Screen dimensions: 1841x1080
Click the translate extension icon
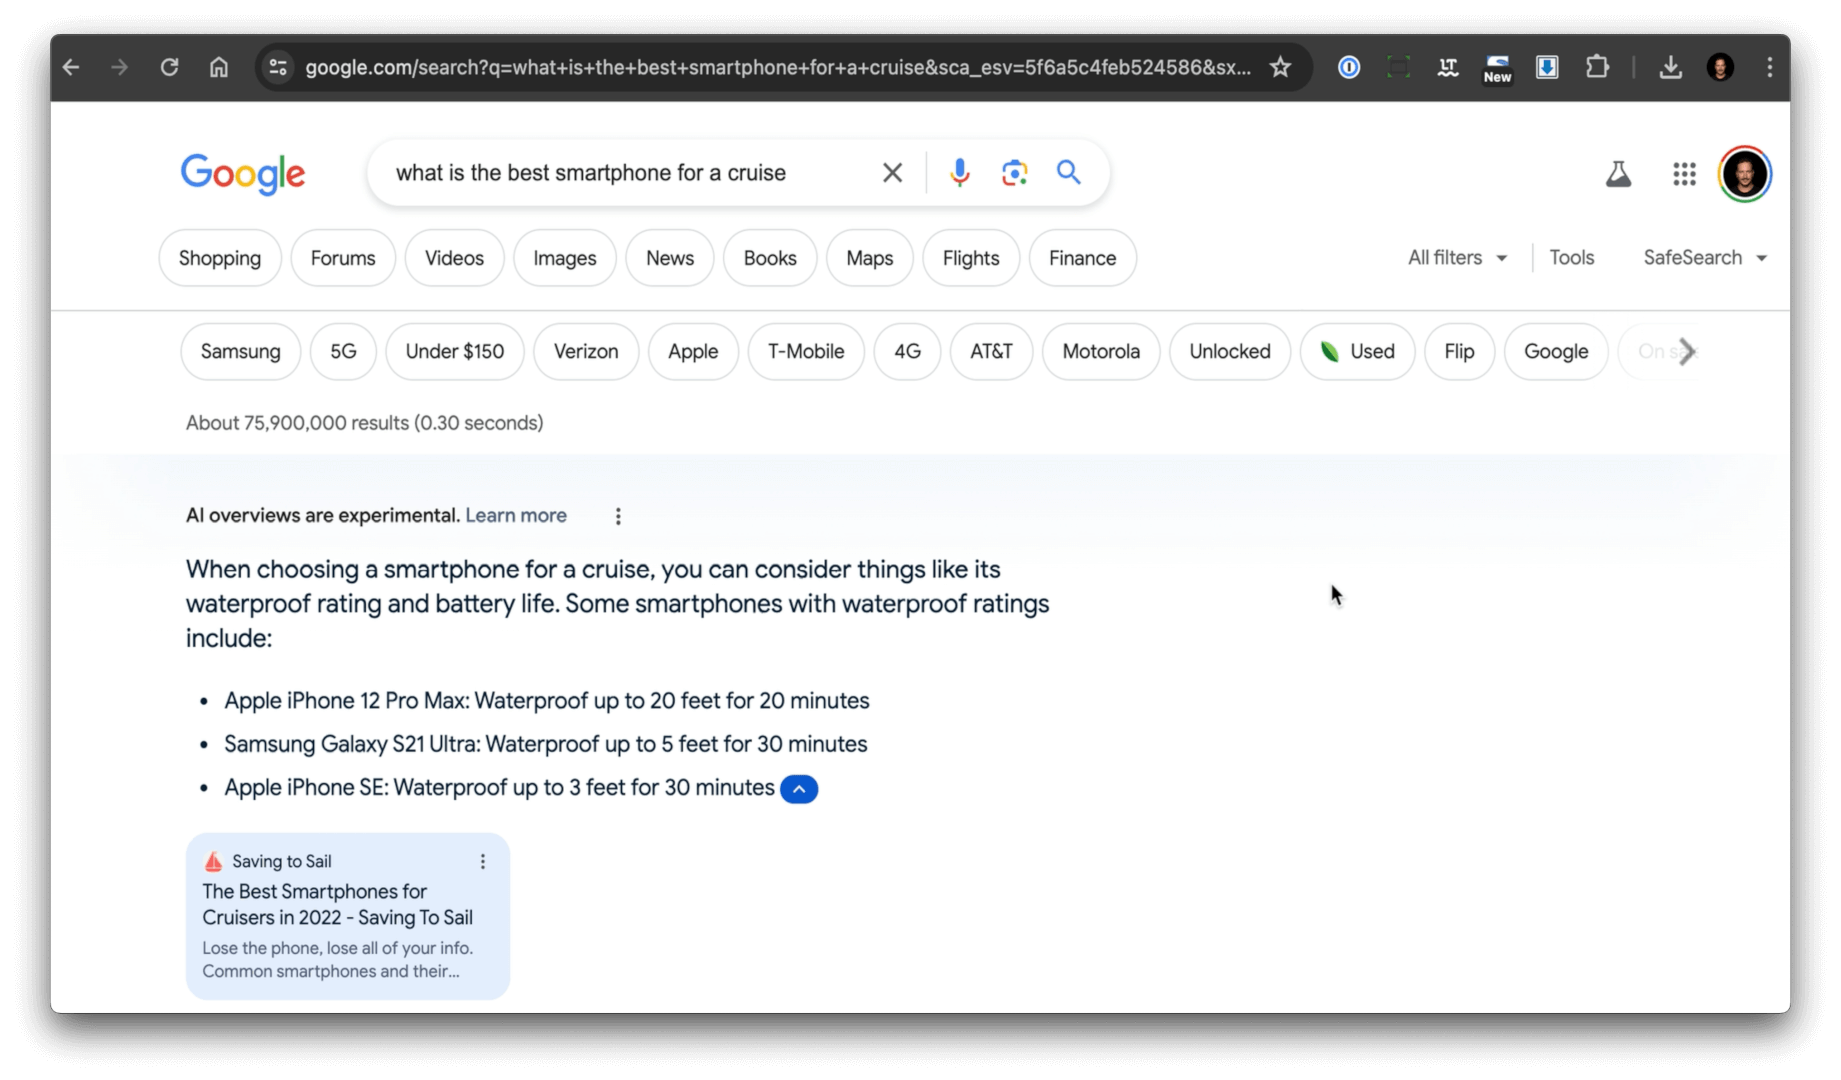[x=1447, y=67]
